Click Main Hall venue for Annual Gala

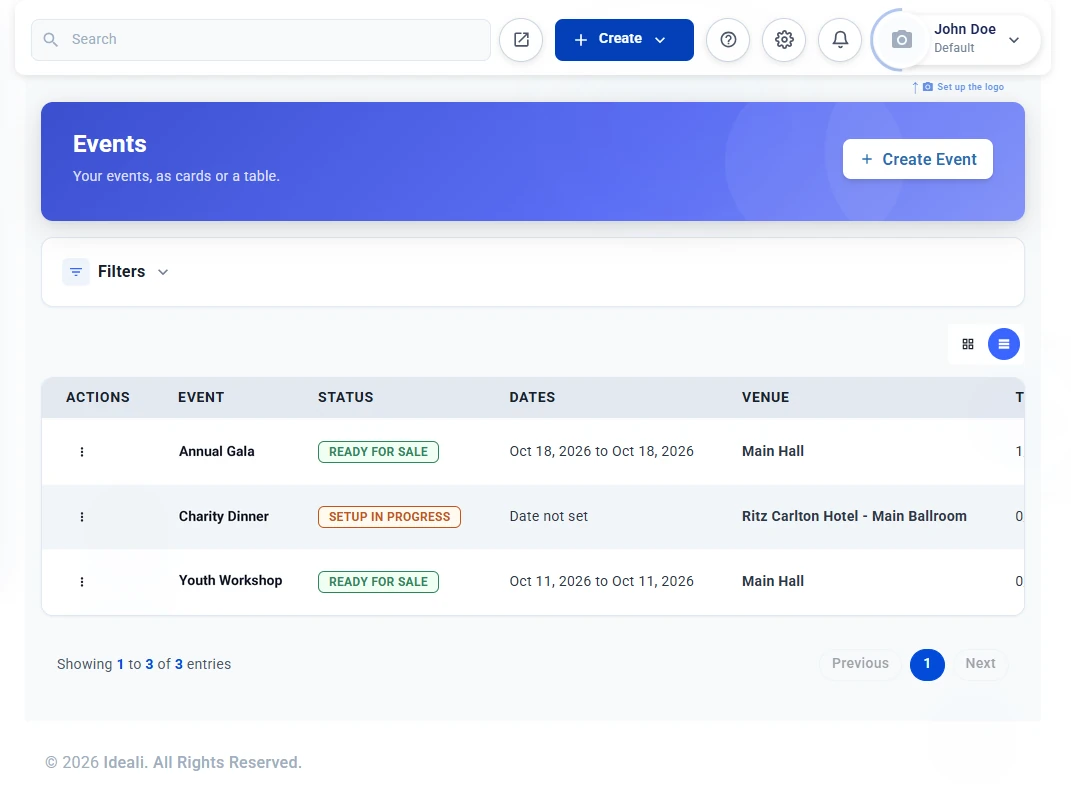pos(773,451)
